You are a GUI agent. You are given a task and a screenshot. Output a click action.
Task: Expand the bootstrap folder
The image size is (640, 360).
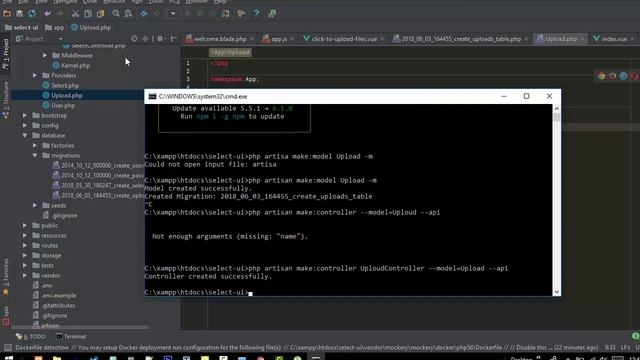25,115
